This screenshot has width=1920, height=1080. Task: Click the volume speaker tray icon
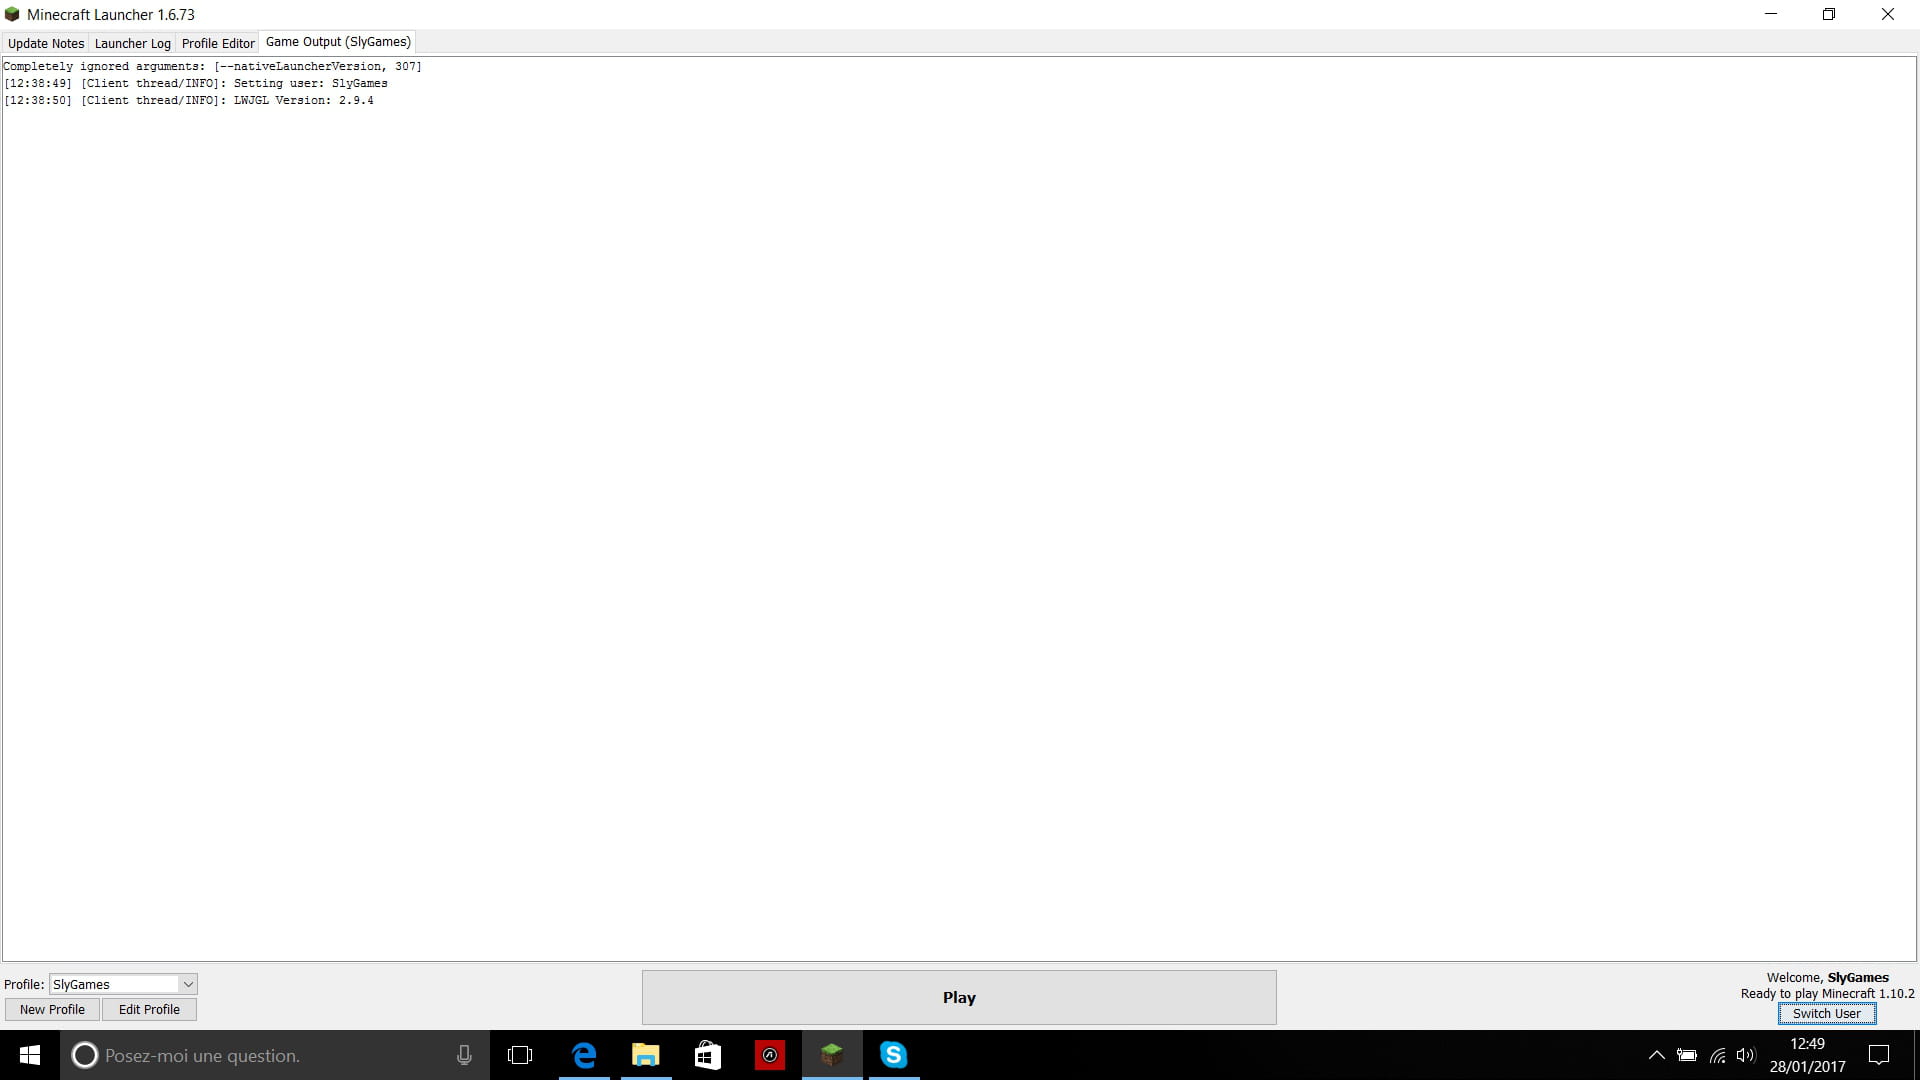1746,1055
